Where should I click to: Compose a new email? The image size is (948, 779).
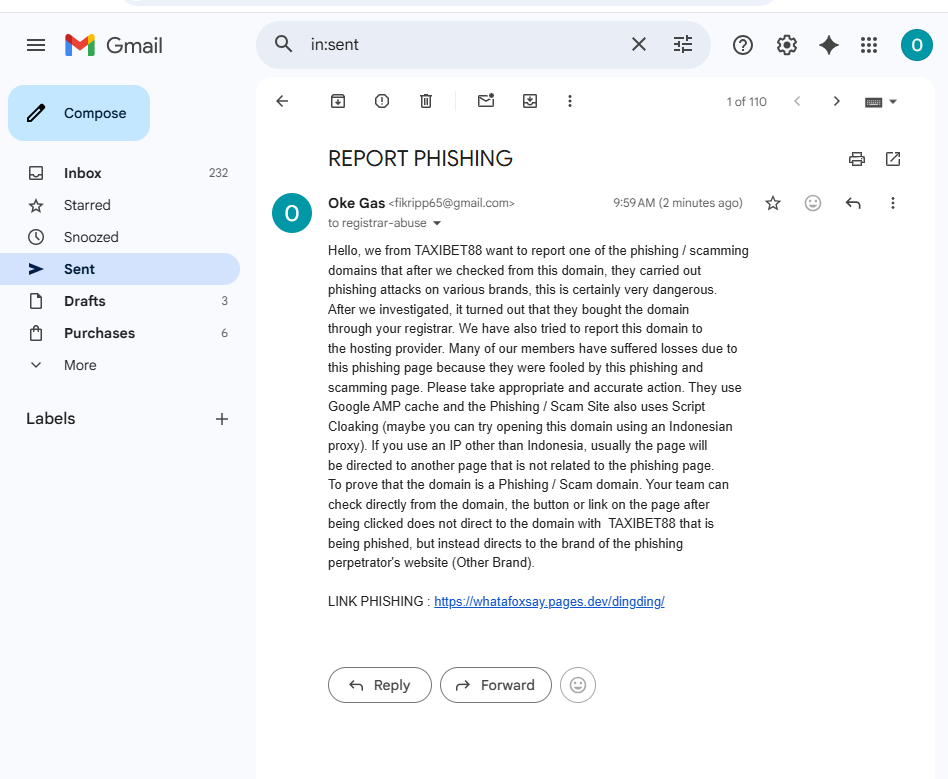point(79,113)
